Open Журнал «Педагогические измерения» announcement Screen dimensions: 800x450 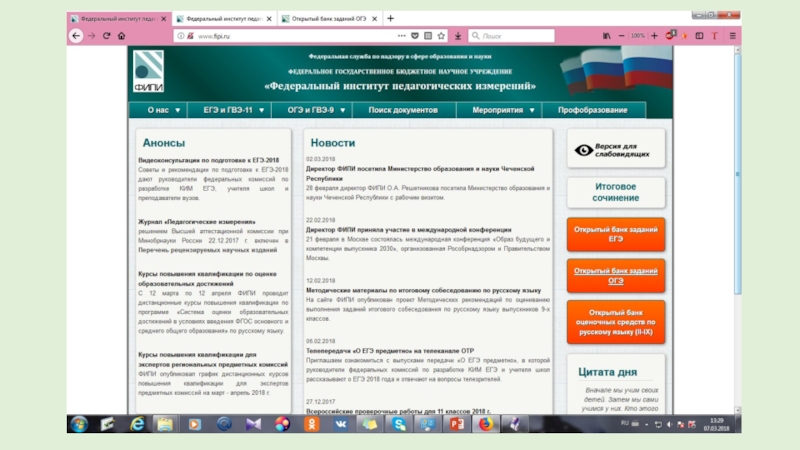tap(196, 222)
